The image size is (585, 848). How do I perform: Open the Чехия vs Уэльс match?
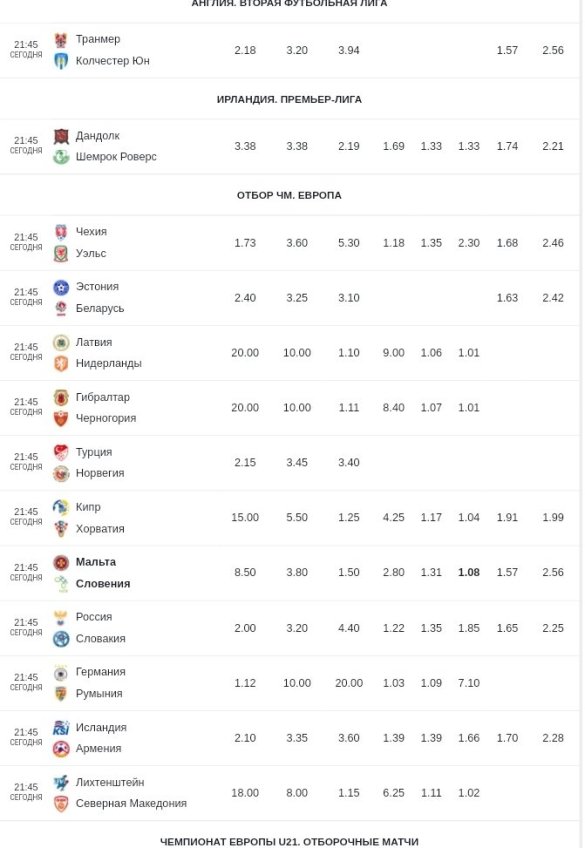coord(289,243)
